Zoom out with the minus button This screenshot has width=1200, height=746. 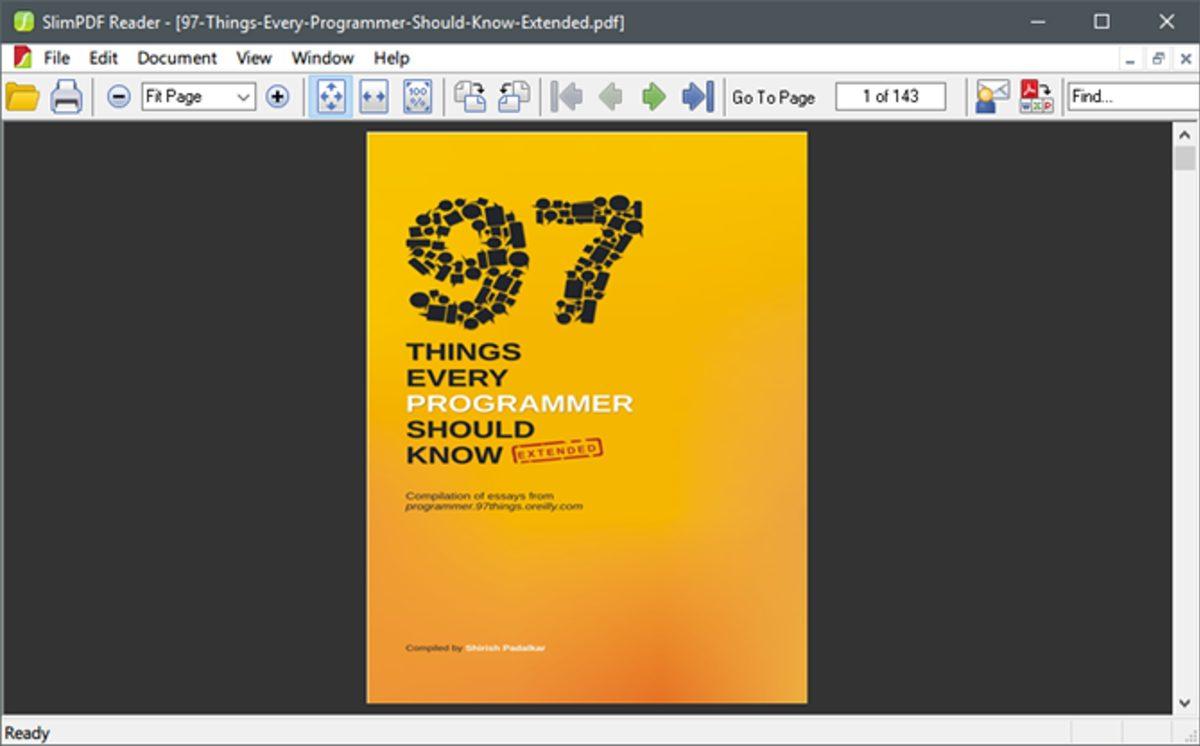pyautogui.click(x=119, y=97)
